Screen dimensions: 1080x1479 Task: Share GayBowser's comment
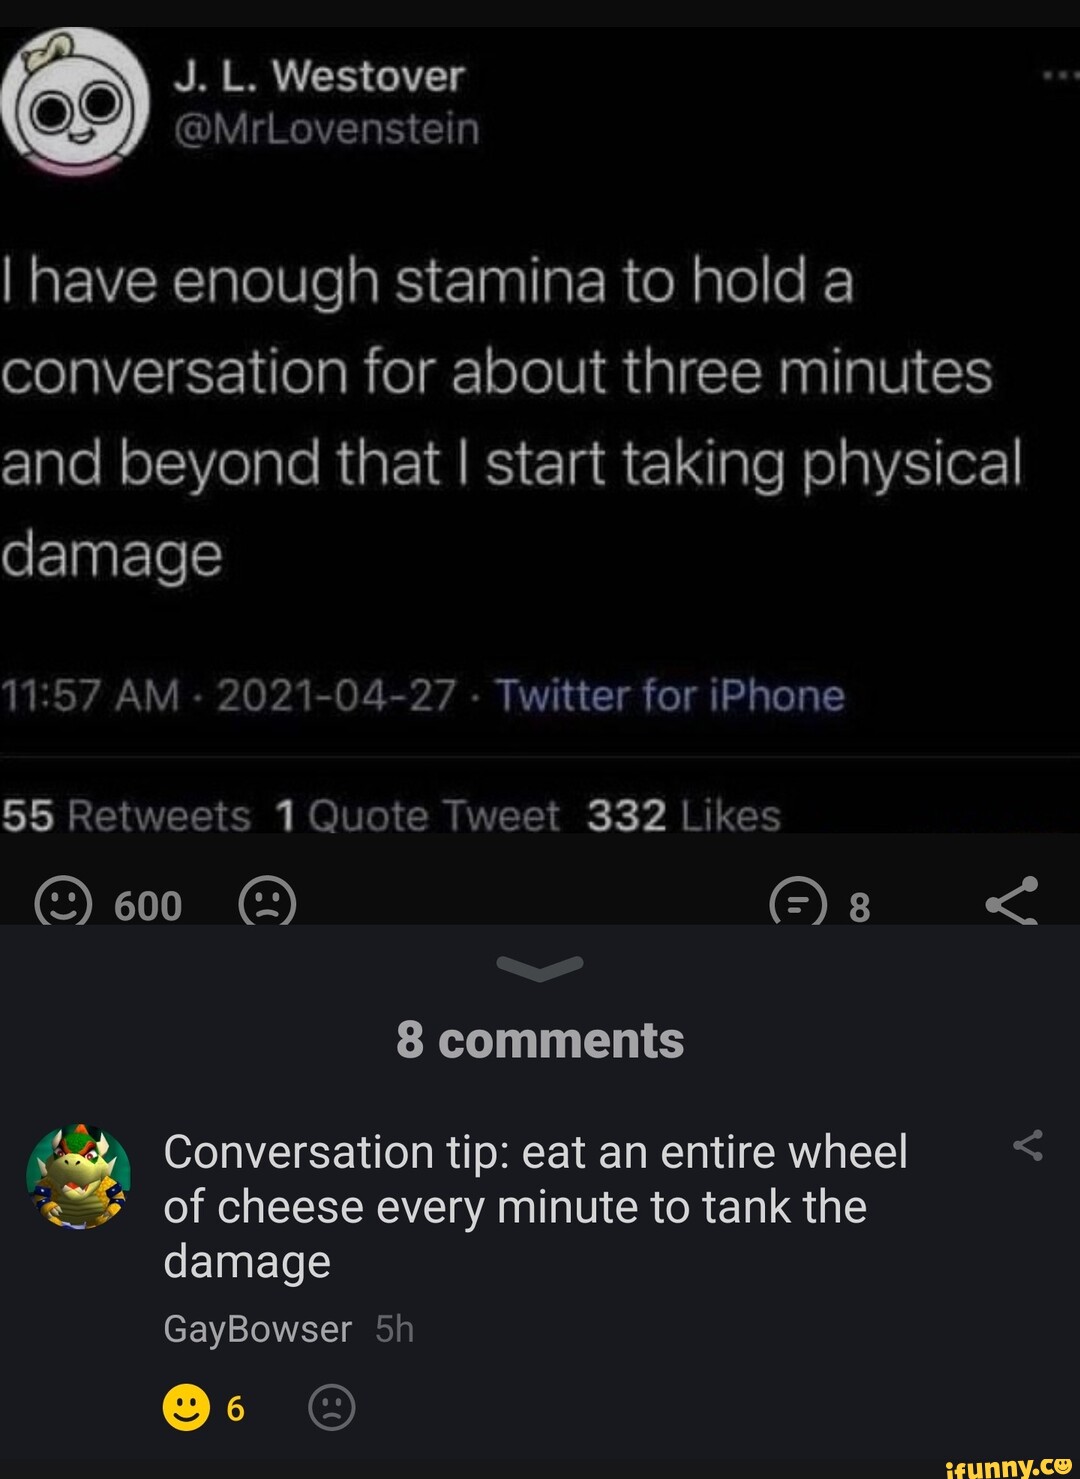pos(1028,1146)
